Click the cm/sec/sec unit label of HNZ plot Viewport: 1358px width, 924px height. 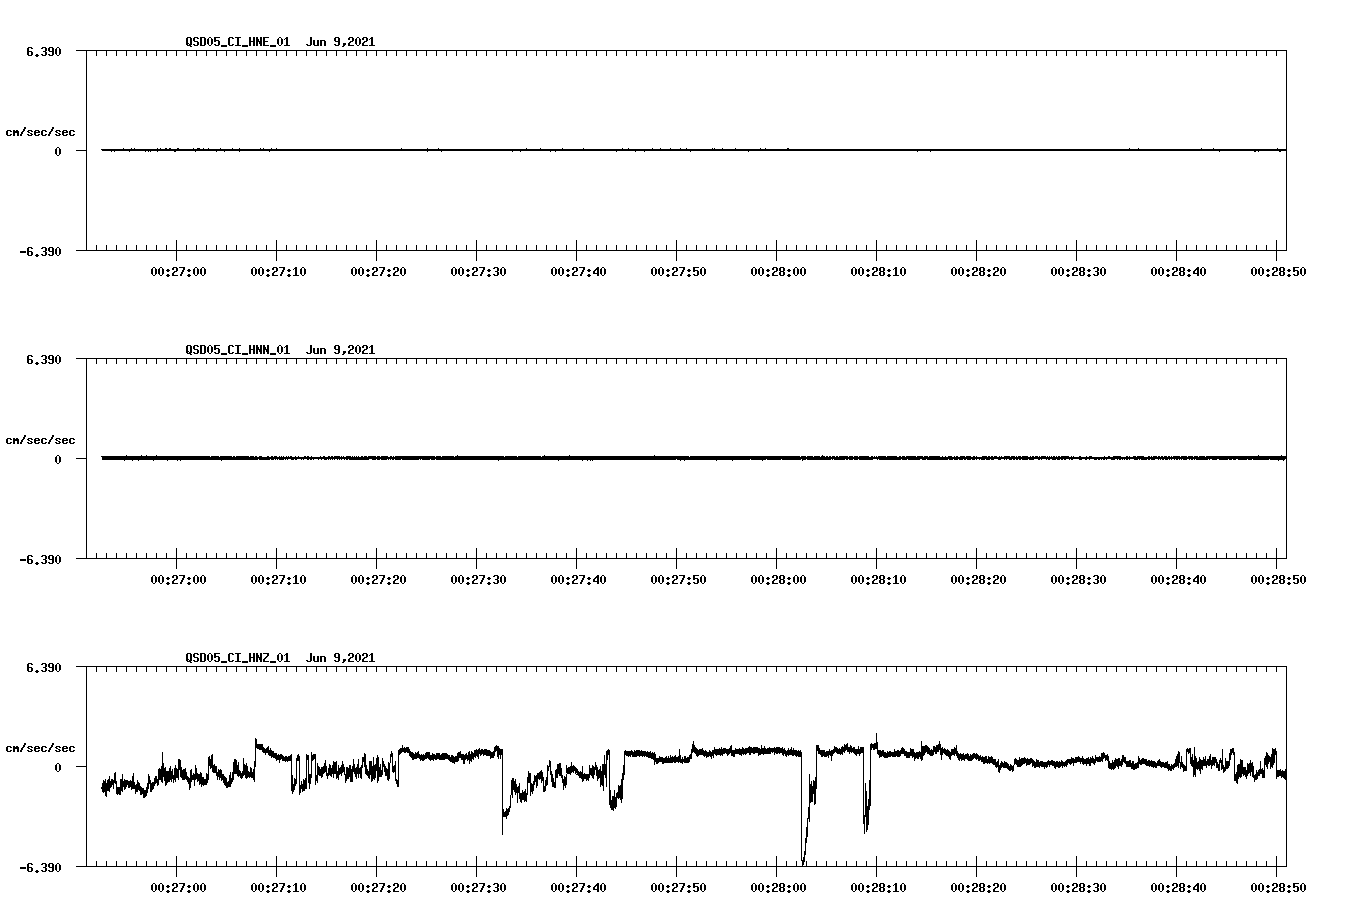coord(40,748)
